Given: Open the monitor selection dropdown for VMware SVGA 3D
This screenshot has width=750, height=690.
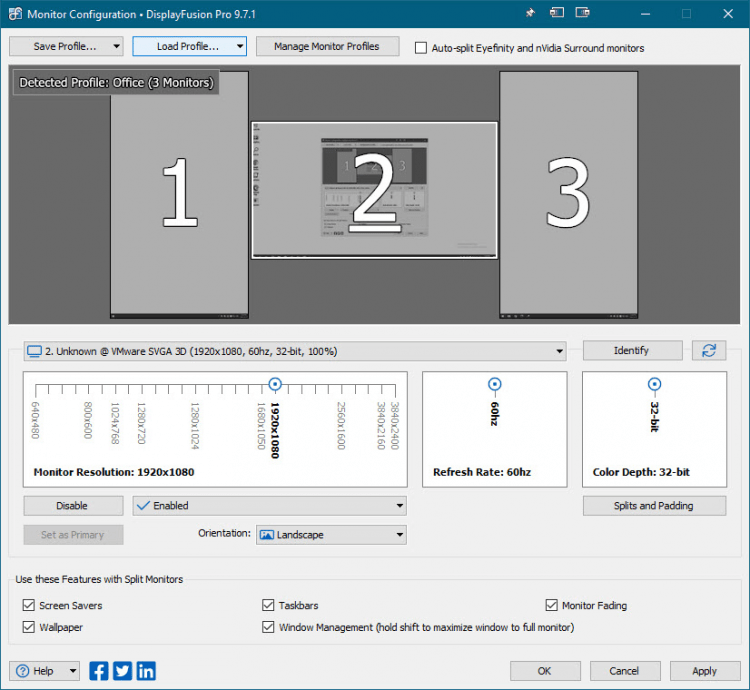Looking at the screenshot, I should click(x=295, y=351).
